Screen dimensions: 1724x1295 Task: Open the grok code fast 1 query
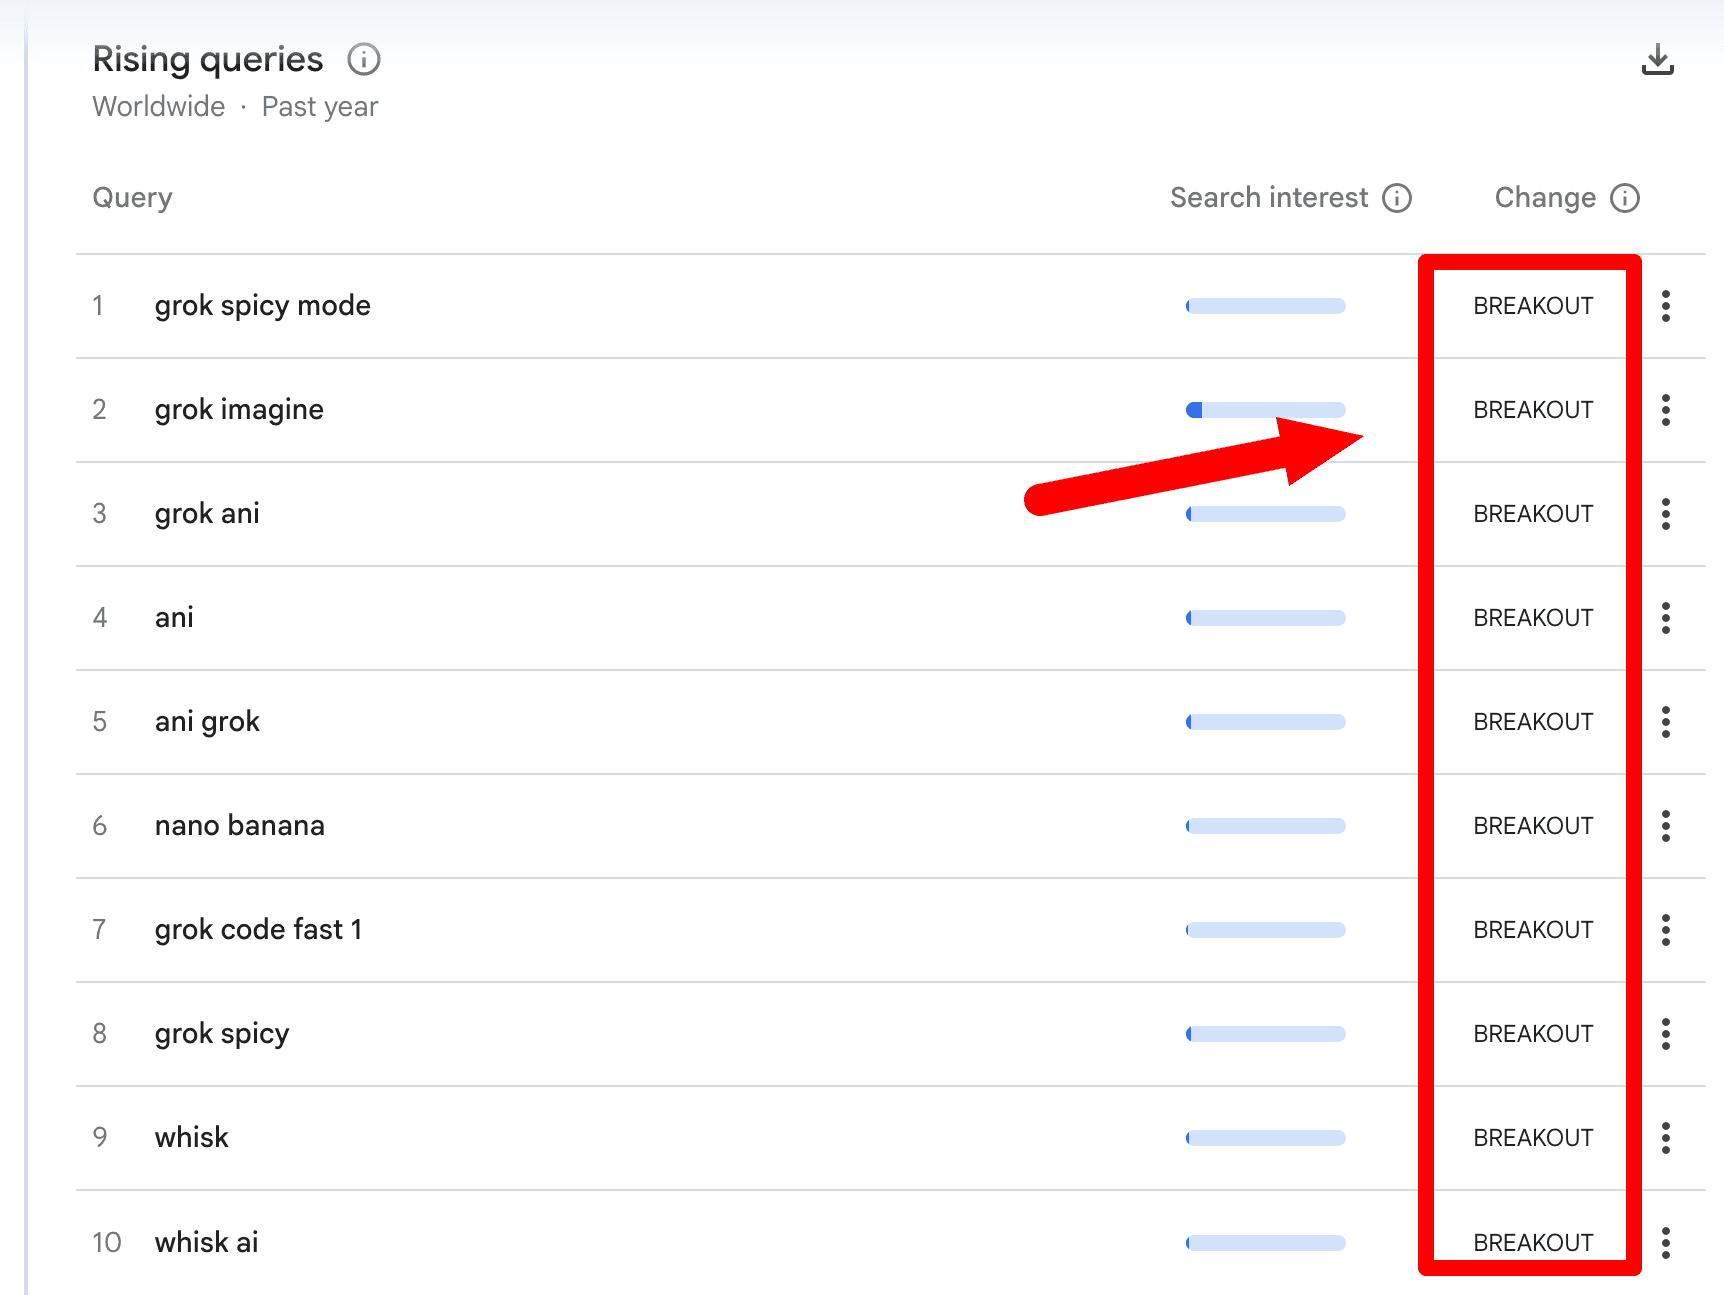pos(259,930)
